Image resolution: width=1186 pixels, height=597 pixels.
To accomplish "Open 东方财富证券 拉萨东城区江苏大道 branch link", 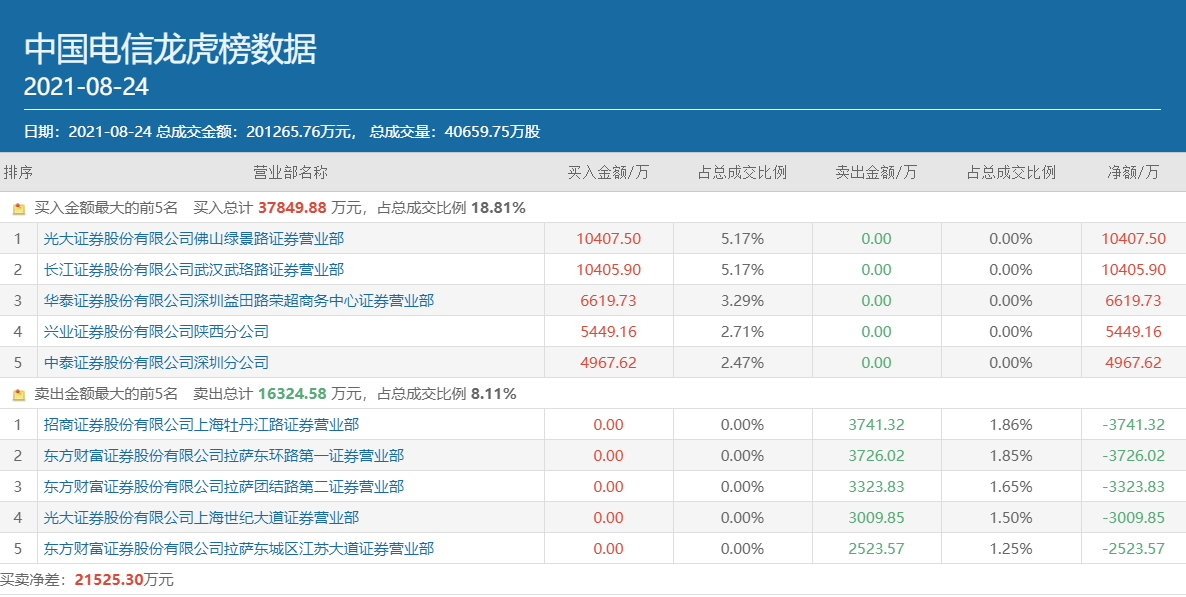I will pyautogui.click(x=238, y=549).
